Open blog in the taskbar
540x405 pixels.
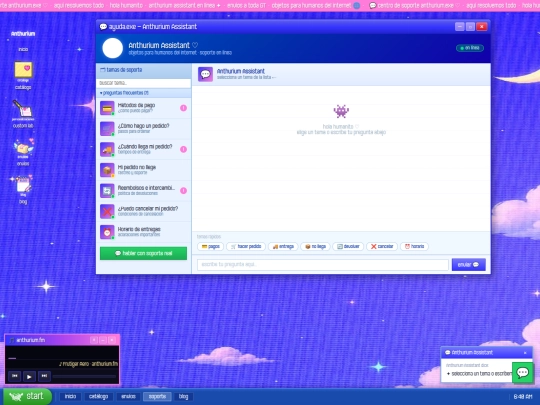(184, 396)
